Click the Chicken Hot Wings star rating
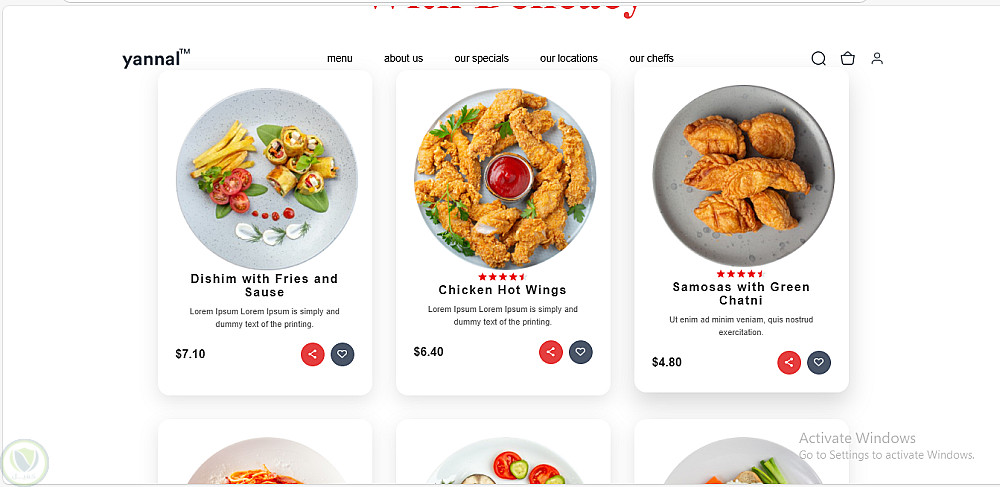 click(x=502, y=277)
